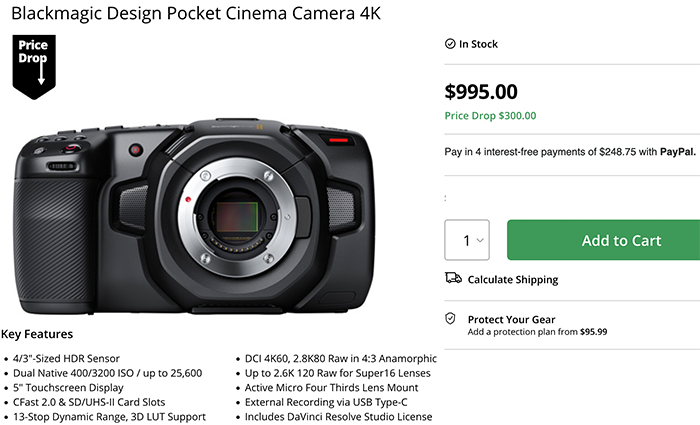The width and height of the screenshot is (700, 425).
Task: Click the In Stock status text
Action: tap(478, 44)
